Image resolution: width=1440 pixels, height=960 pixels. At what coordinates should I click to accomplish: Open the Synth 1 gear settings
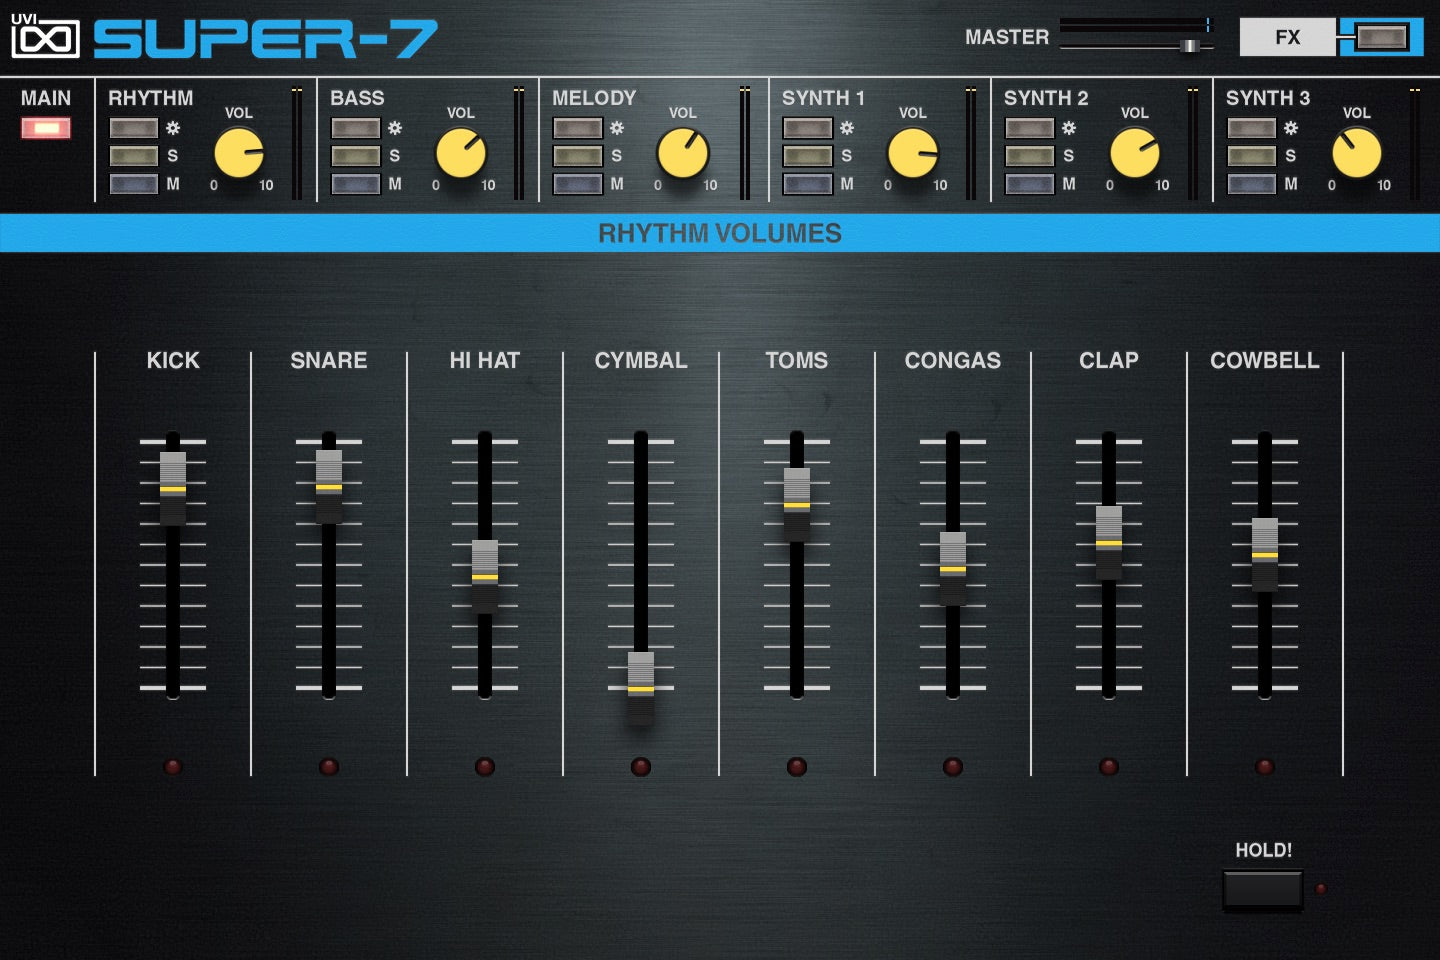pos(808,128)
